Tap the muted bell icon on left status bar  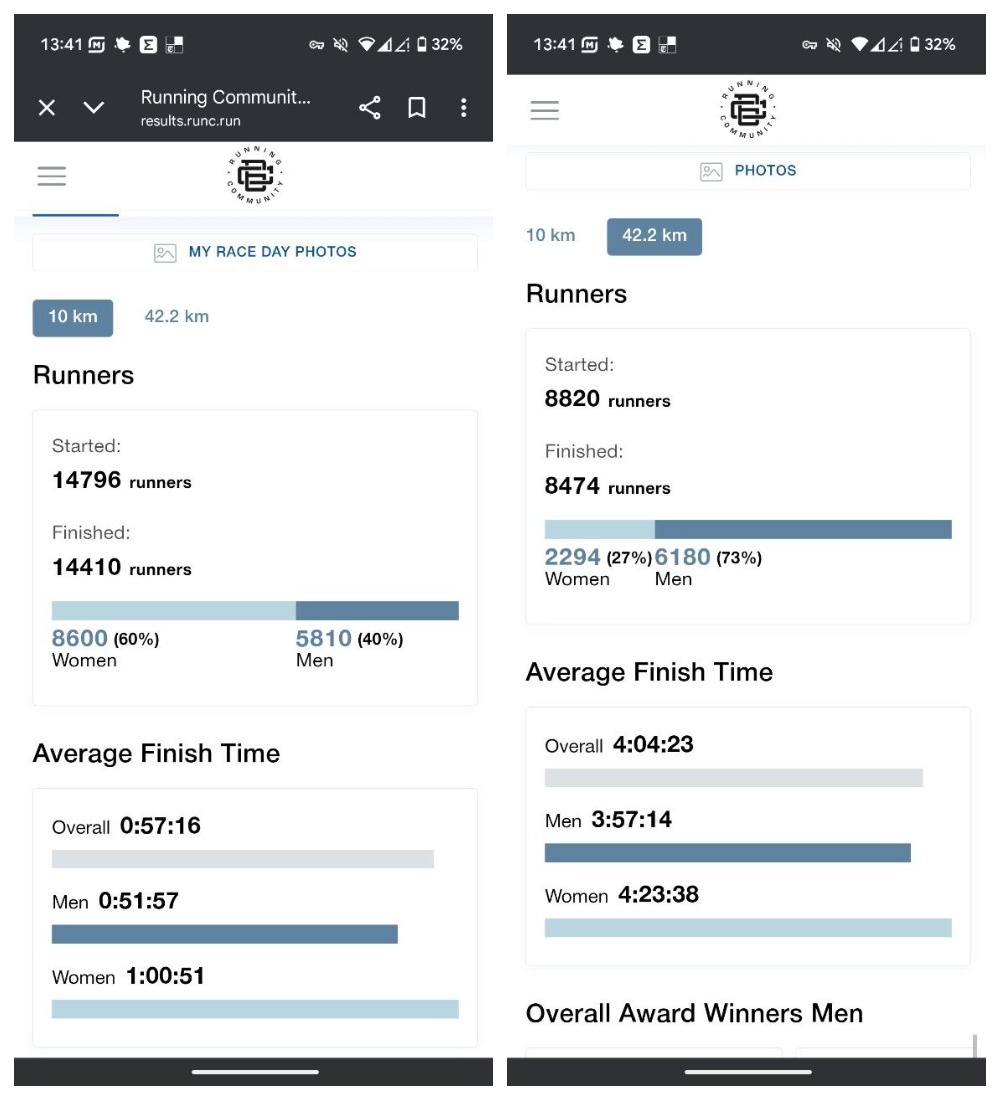click(x=340, y=45)
